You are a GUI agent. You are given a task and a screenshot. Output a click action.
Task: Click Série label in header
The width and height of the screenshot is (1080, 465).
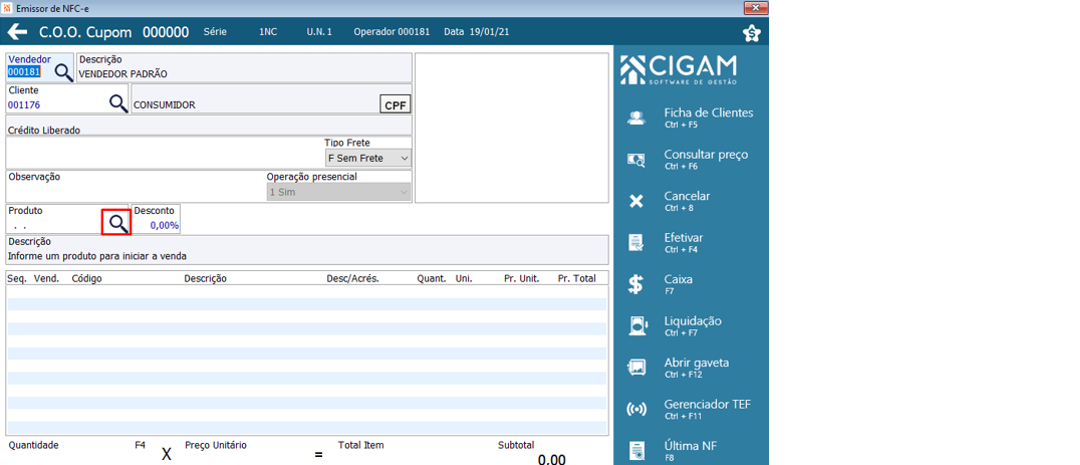[x=215, y=32]
